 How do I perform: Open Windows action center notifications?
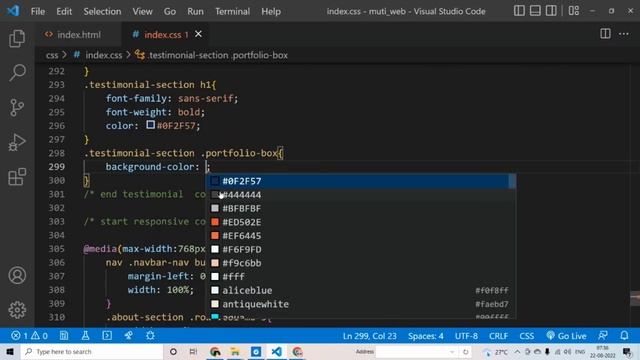627,352
